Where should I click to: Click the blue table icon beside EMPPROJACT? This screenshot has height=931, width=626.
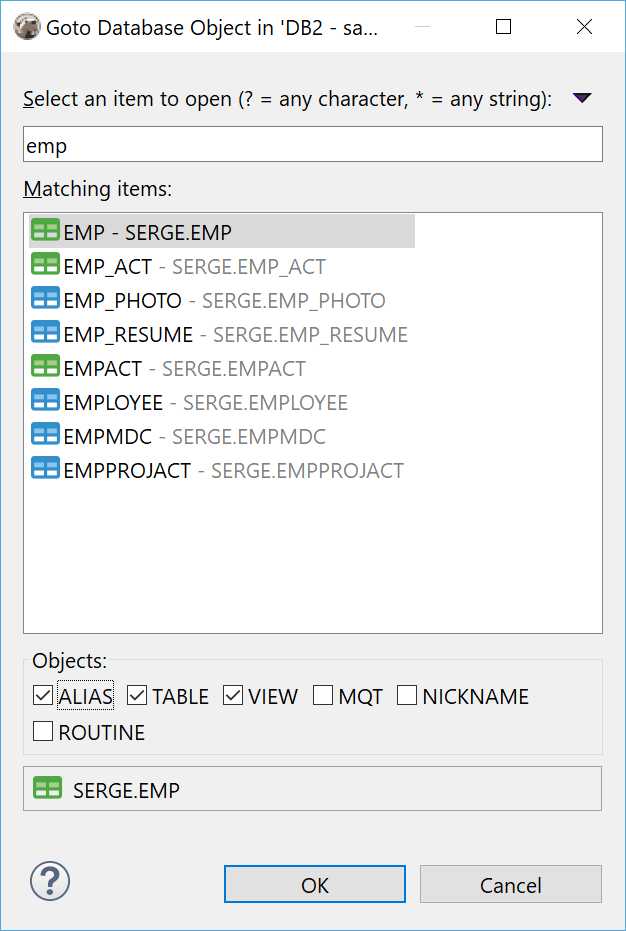click(x=45, y=467)
